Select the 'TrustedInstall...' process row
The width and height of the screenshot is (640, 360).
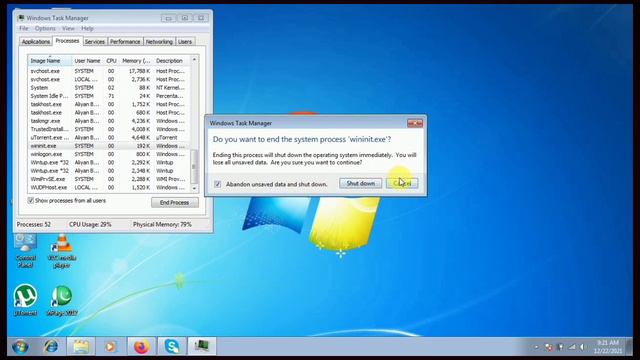(x=109, y=129)
